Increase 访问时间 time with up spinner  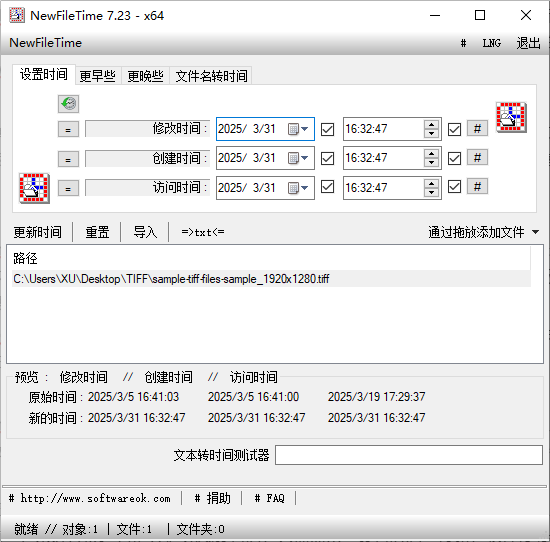click(x=431, y=183)
